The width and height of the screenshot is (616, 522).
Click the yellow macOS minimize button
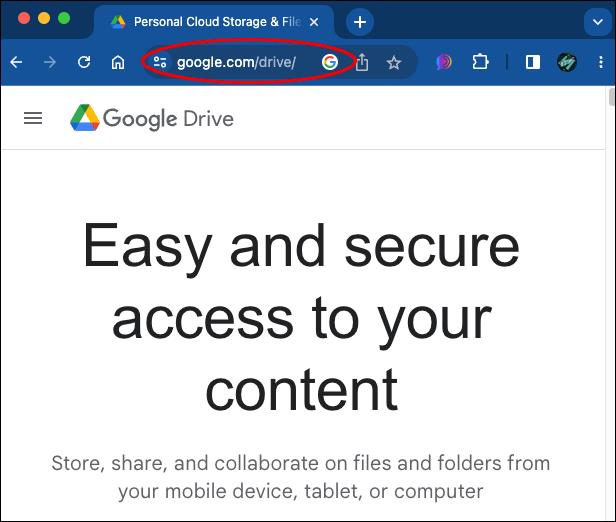coord(44,18)
